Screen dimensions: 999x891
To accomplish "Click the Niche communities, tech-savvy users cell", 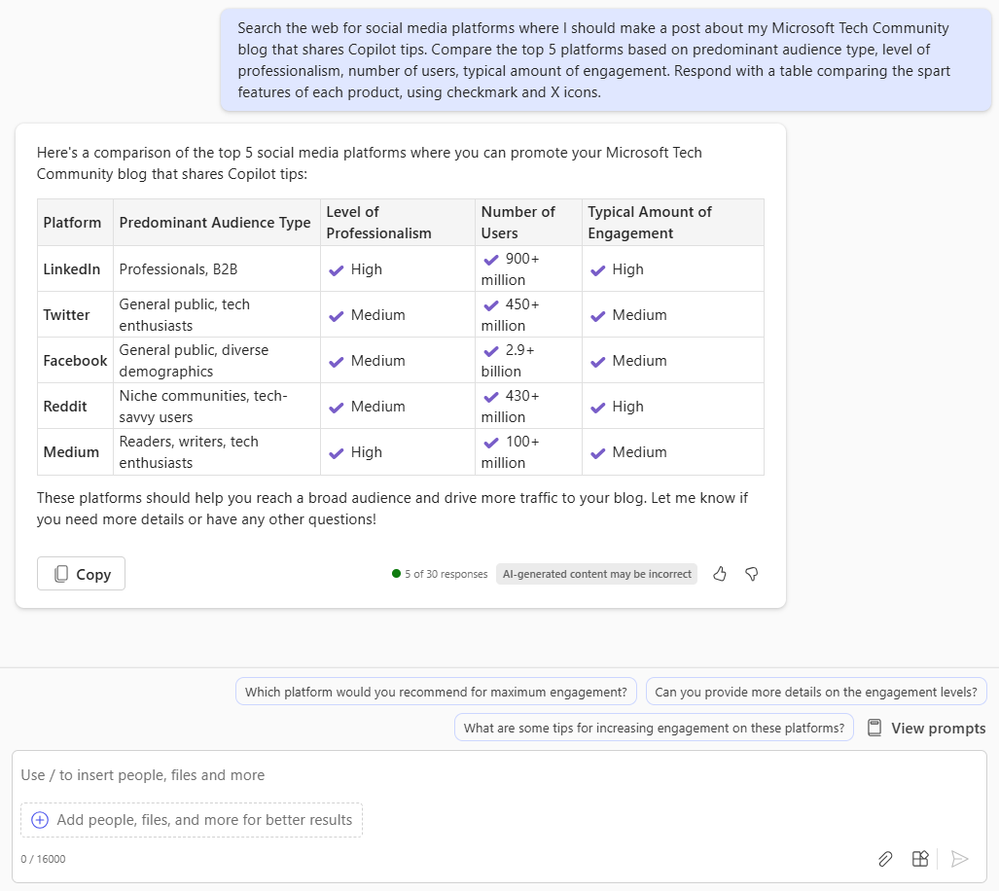I will click(217, 406).
